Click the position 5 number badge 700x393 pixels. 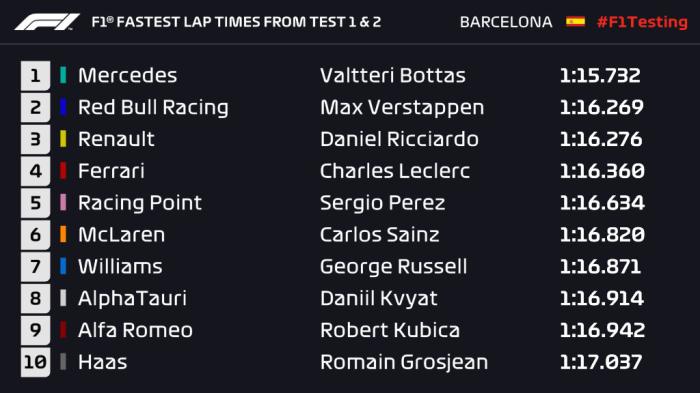pyautogui.click(x=35, y=203)
